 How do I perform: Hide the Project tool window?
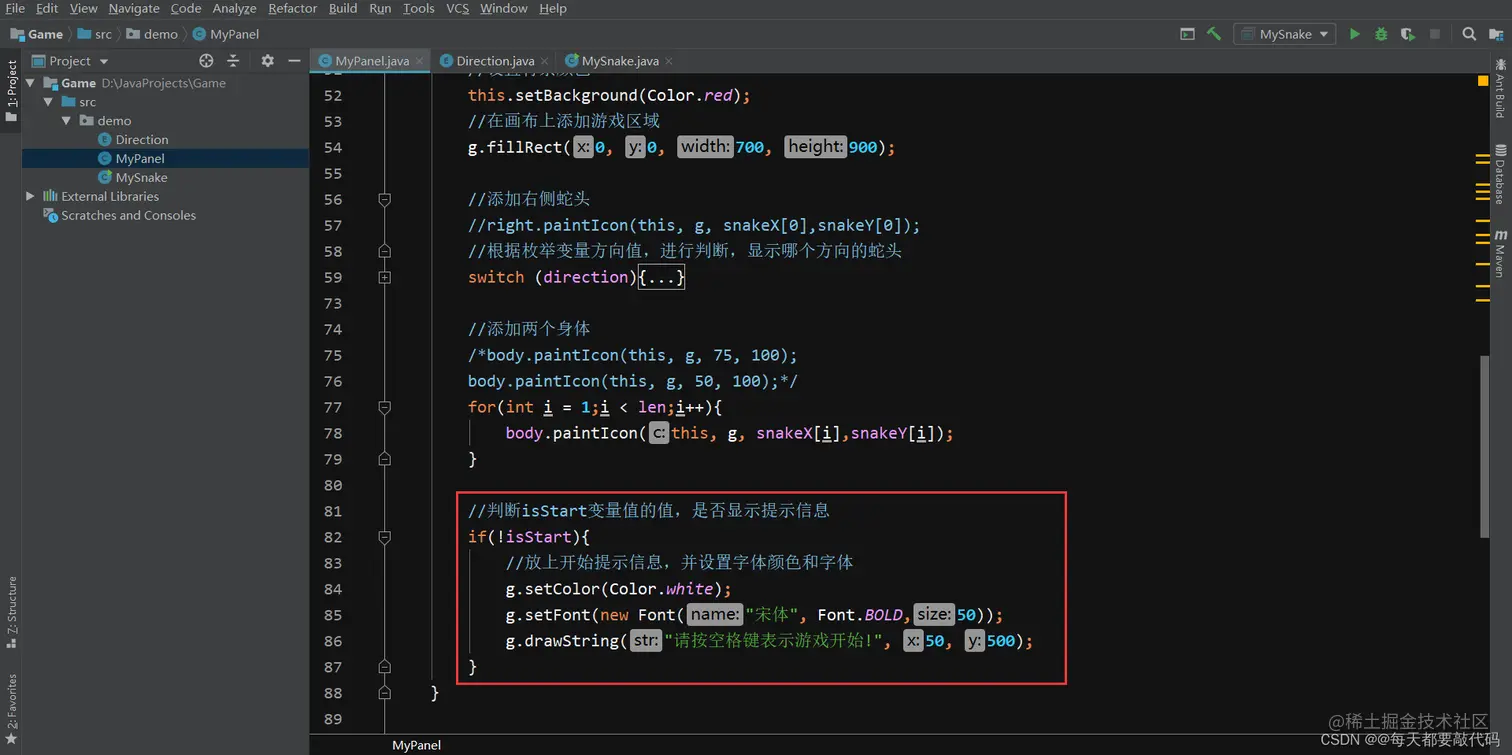(294, 61)
